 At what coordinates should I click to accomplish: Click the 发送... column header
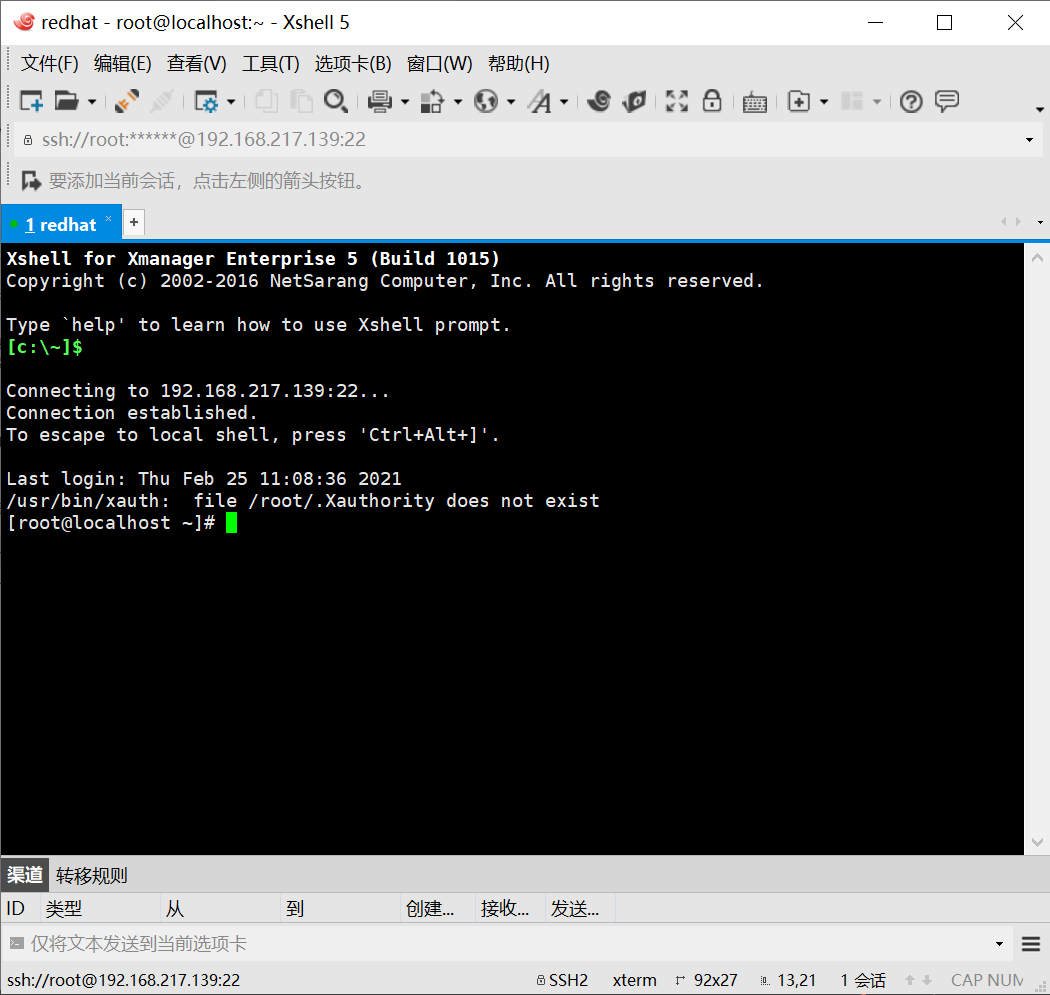tap(580, 908)
